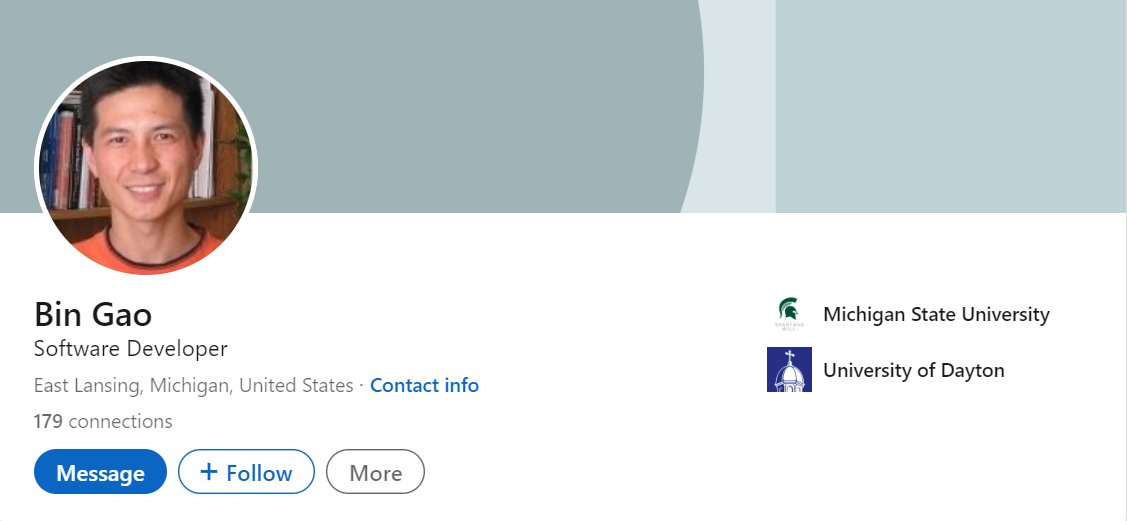Click the Michigan State Spartans logo

pyautogui.click(x=789, y=314)
